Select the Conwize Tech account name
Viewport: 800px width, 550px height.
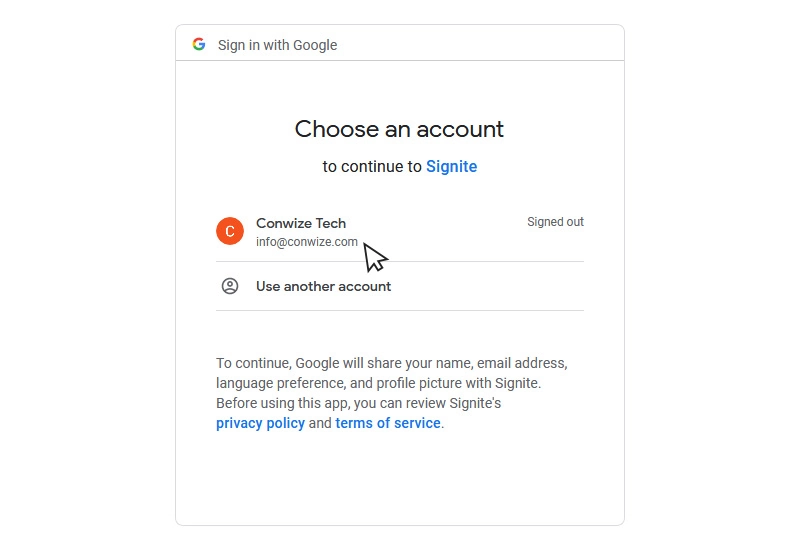pyautogui.click(x=301, y=223)
